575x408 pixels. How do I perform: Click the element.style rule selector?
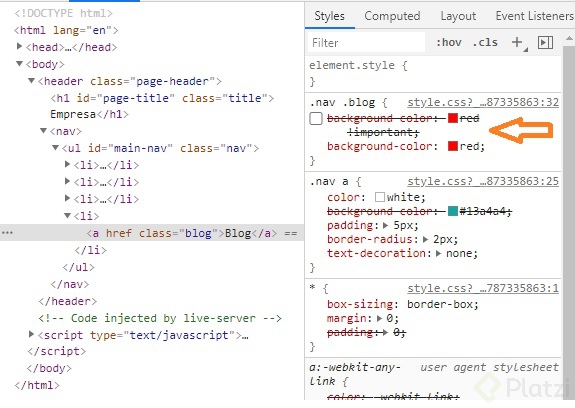[352, 65]
